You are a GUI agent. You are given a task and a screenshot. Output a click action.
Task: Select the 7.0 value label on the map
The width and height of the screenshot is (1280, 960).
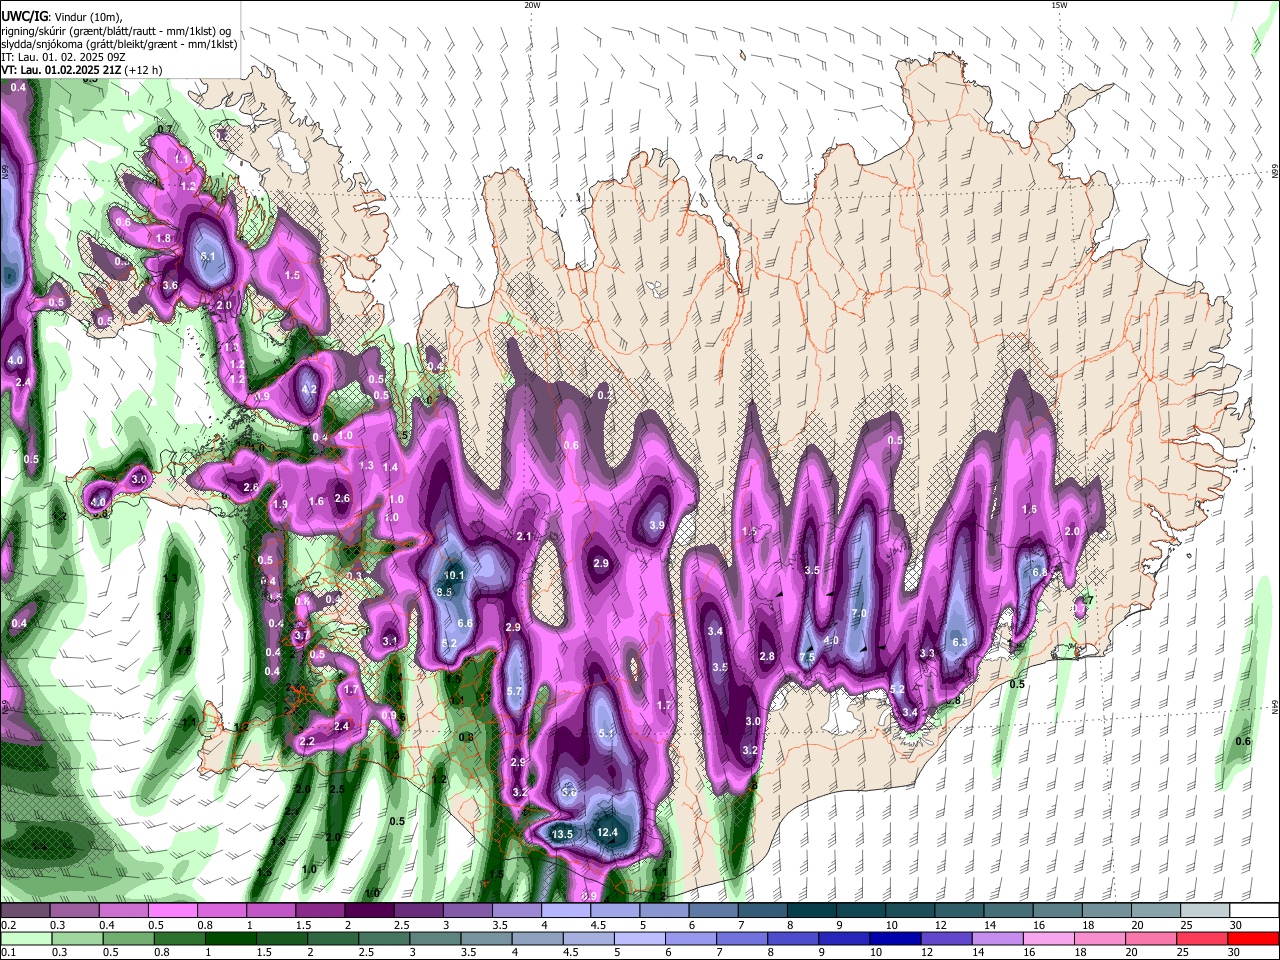click(x=859, y=614)
